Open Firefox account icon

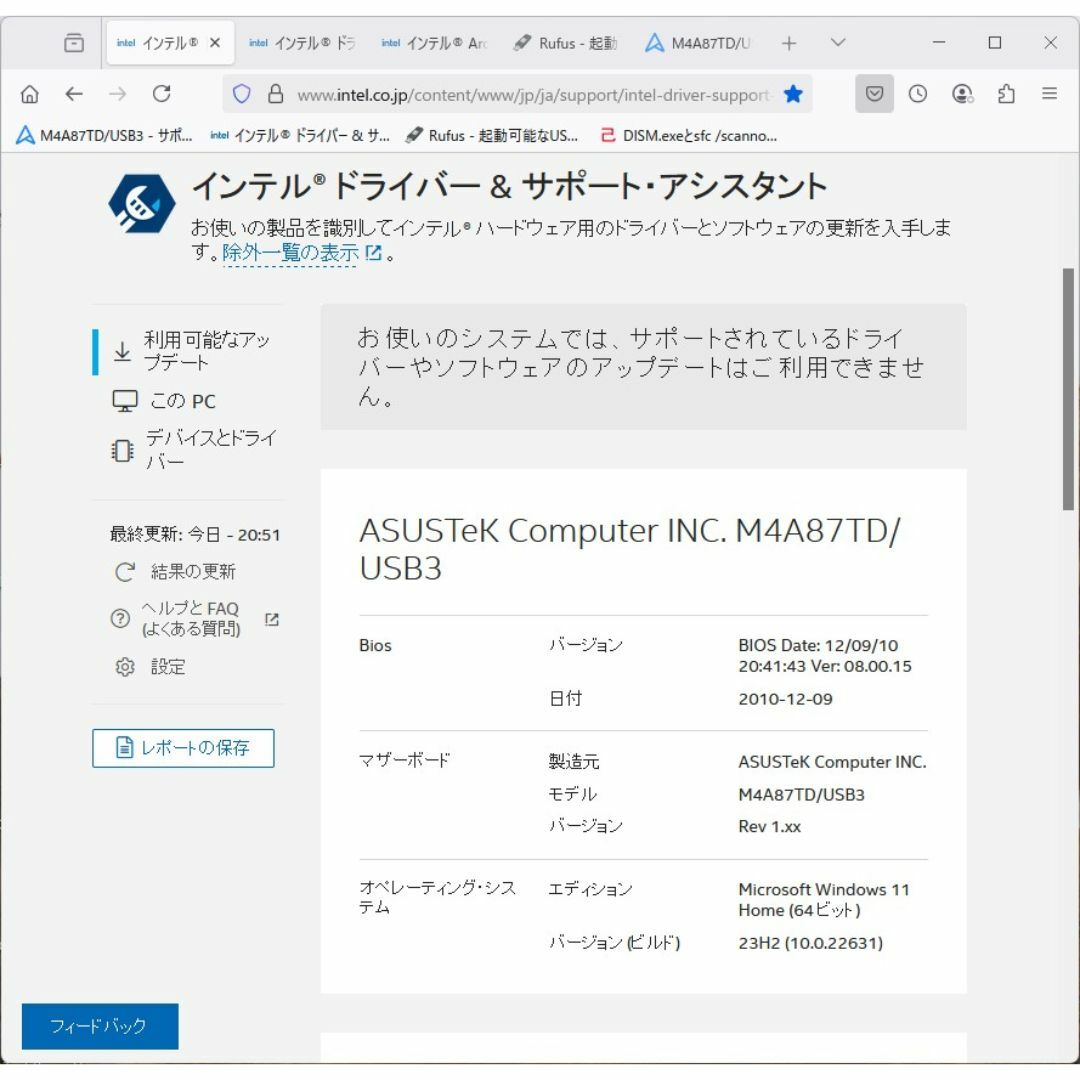(x=962, y=94)
